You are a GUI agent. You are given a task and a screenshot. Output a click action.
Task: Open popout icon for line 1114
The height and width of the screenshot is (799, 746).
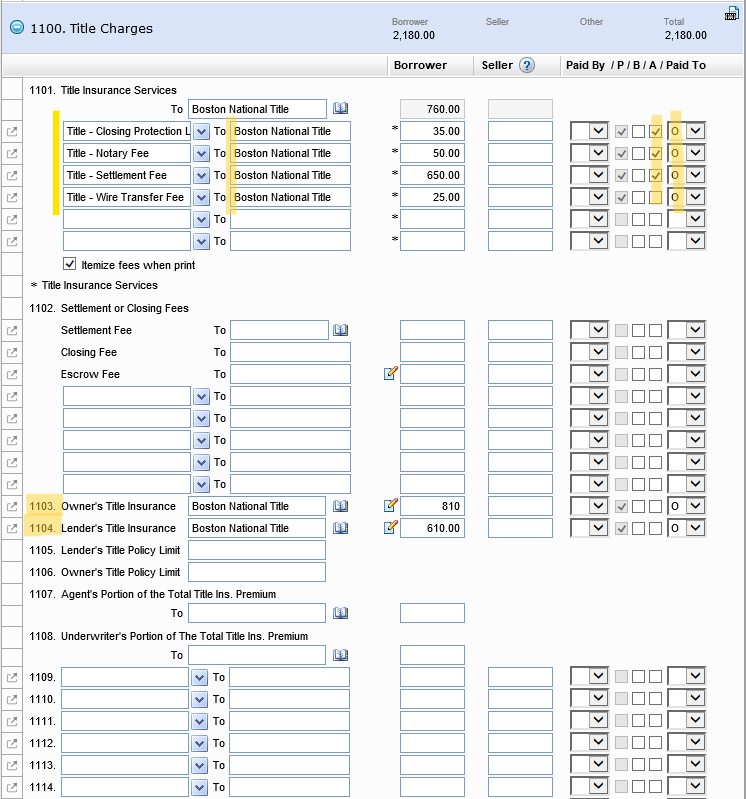point(12,787)
